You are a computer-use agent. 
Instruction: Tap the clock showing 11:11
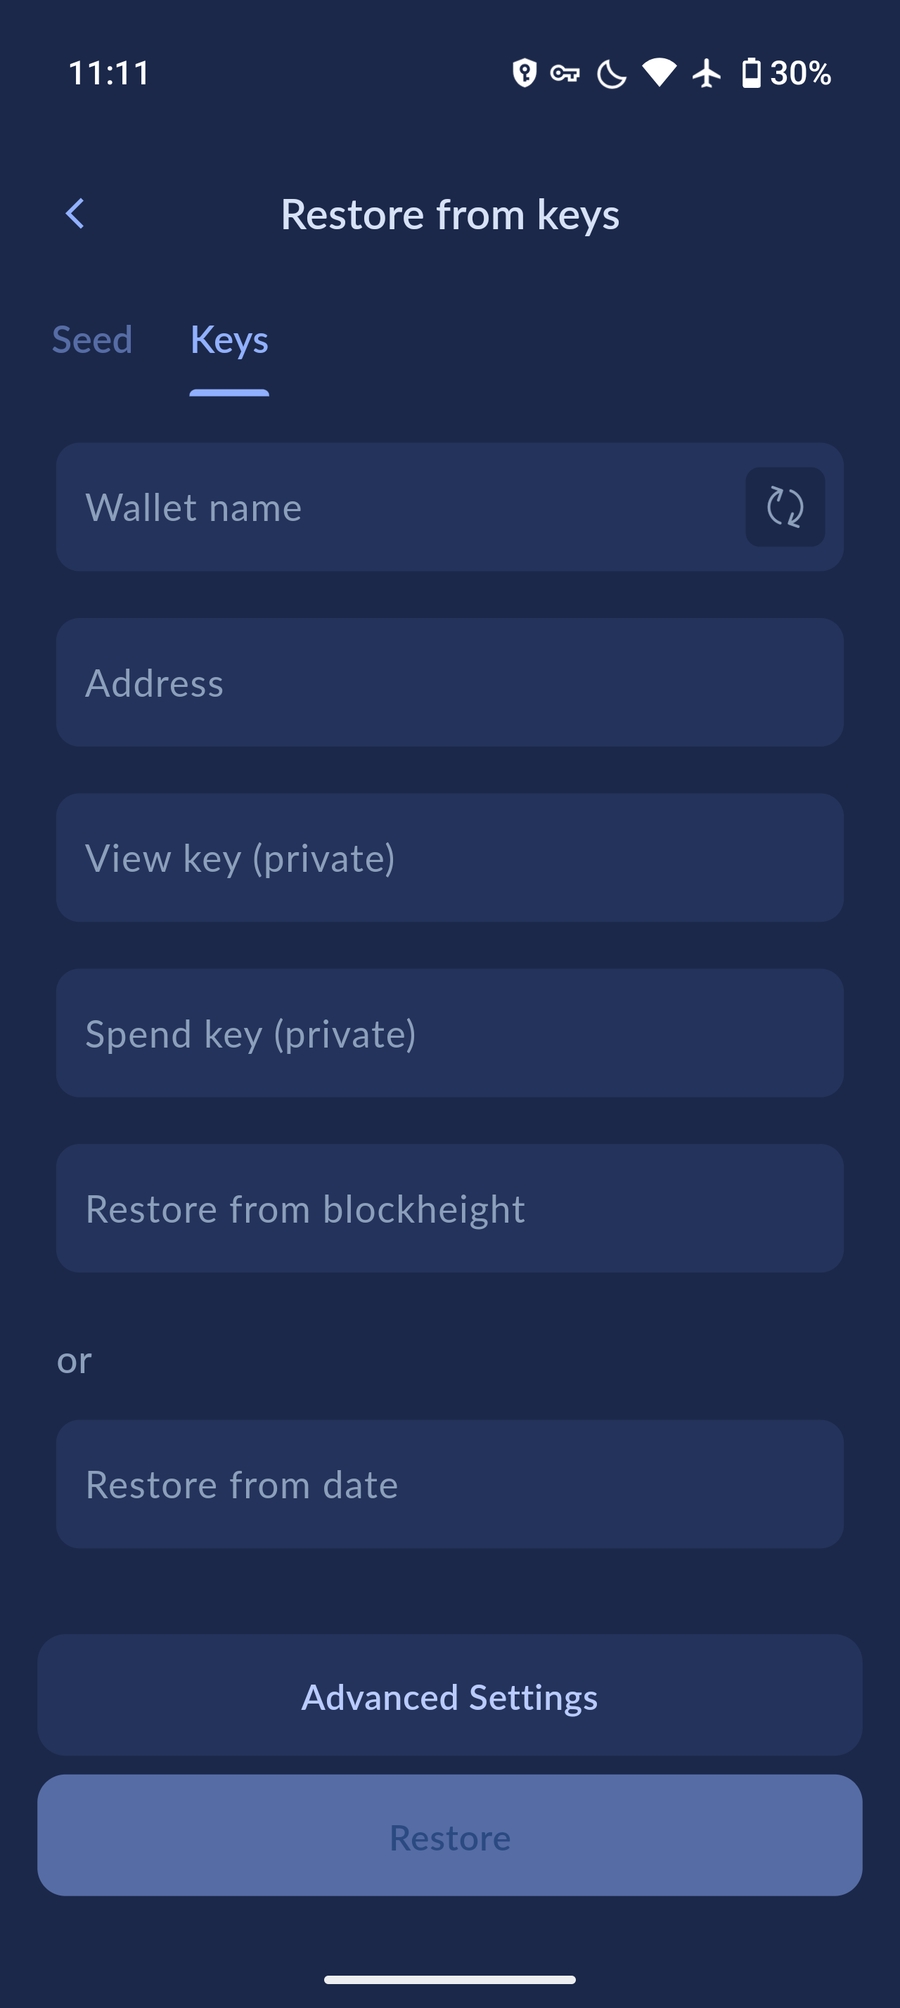point(110,73)
